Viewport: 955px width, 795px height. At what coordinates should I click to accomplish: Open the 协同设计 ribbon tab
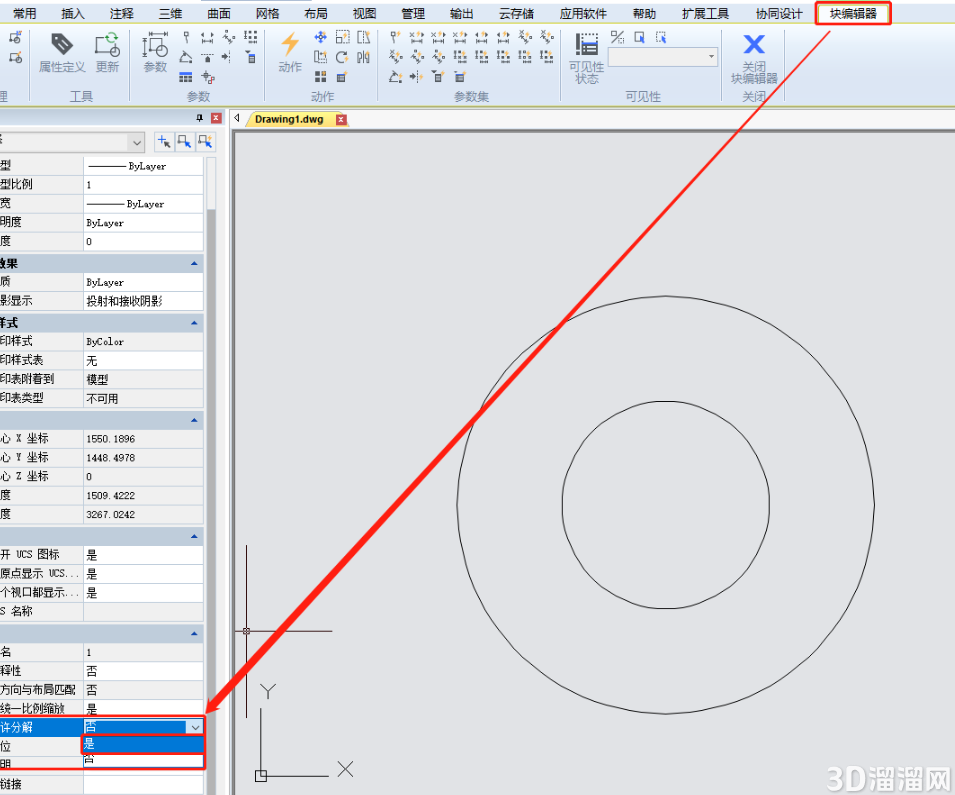click(x=779, y=13)
